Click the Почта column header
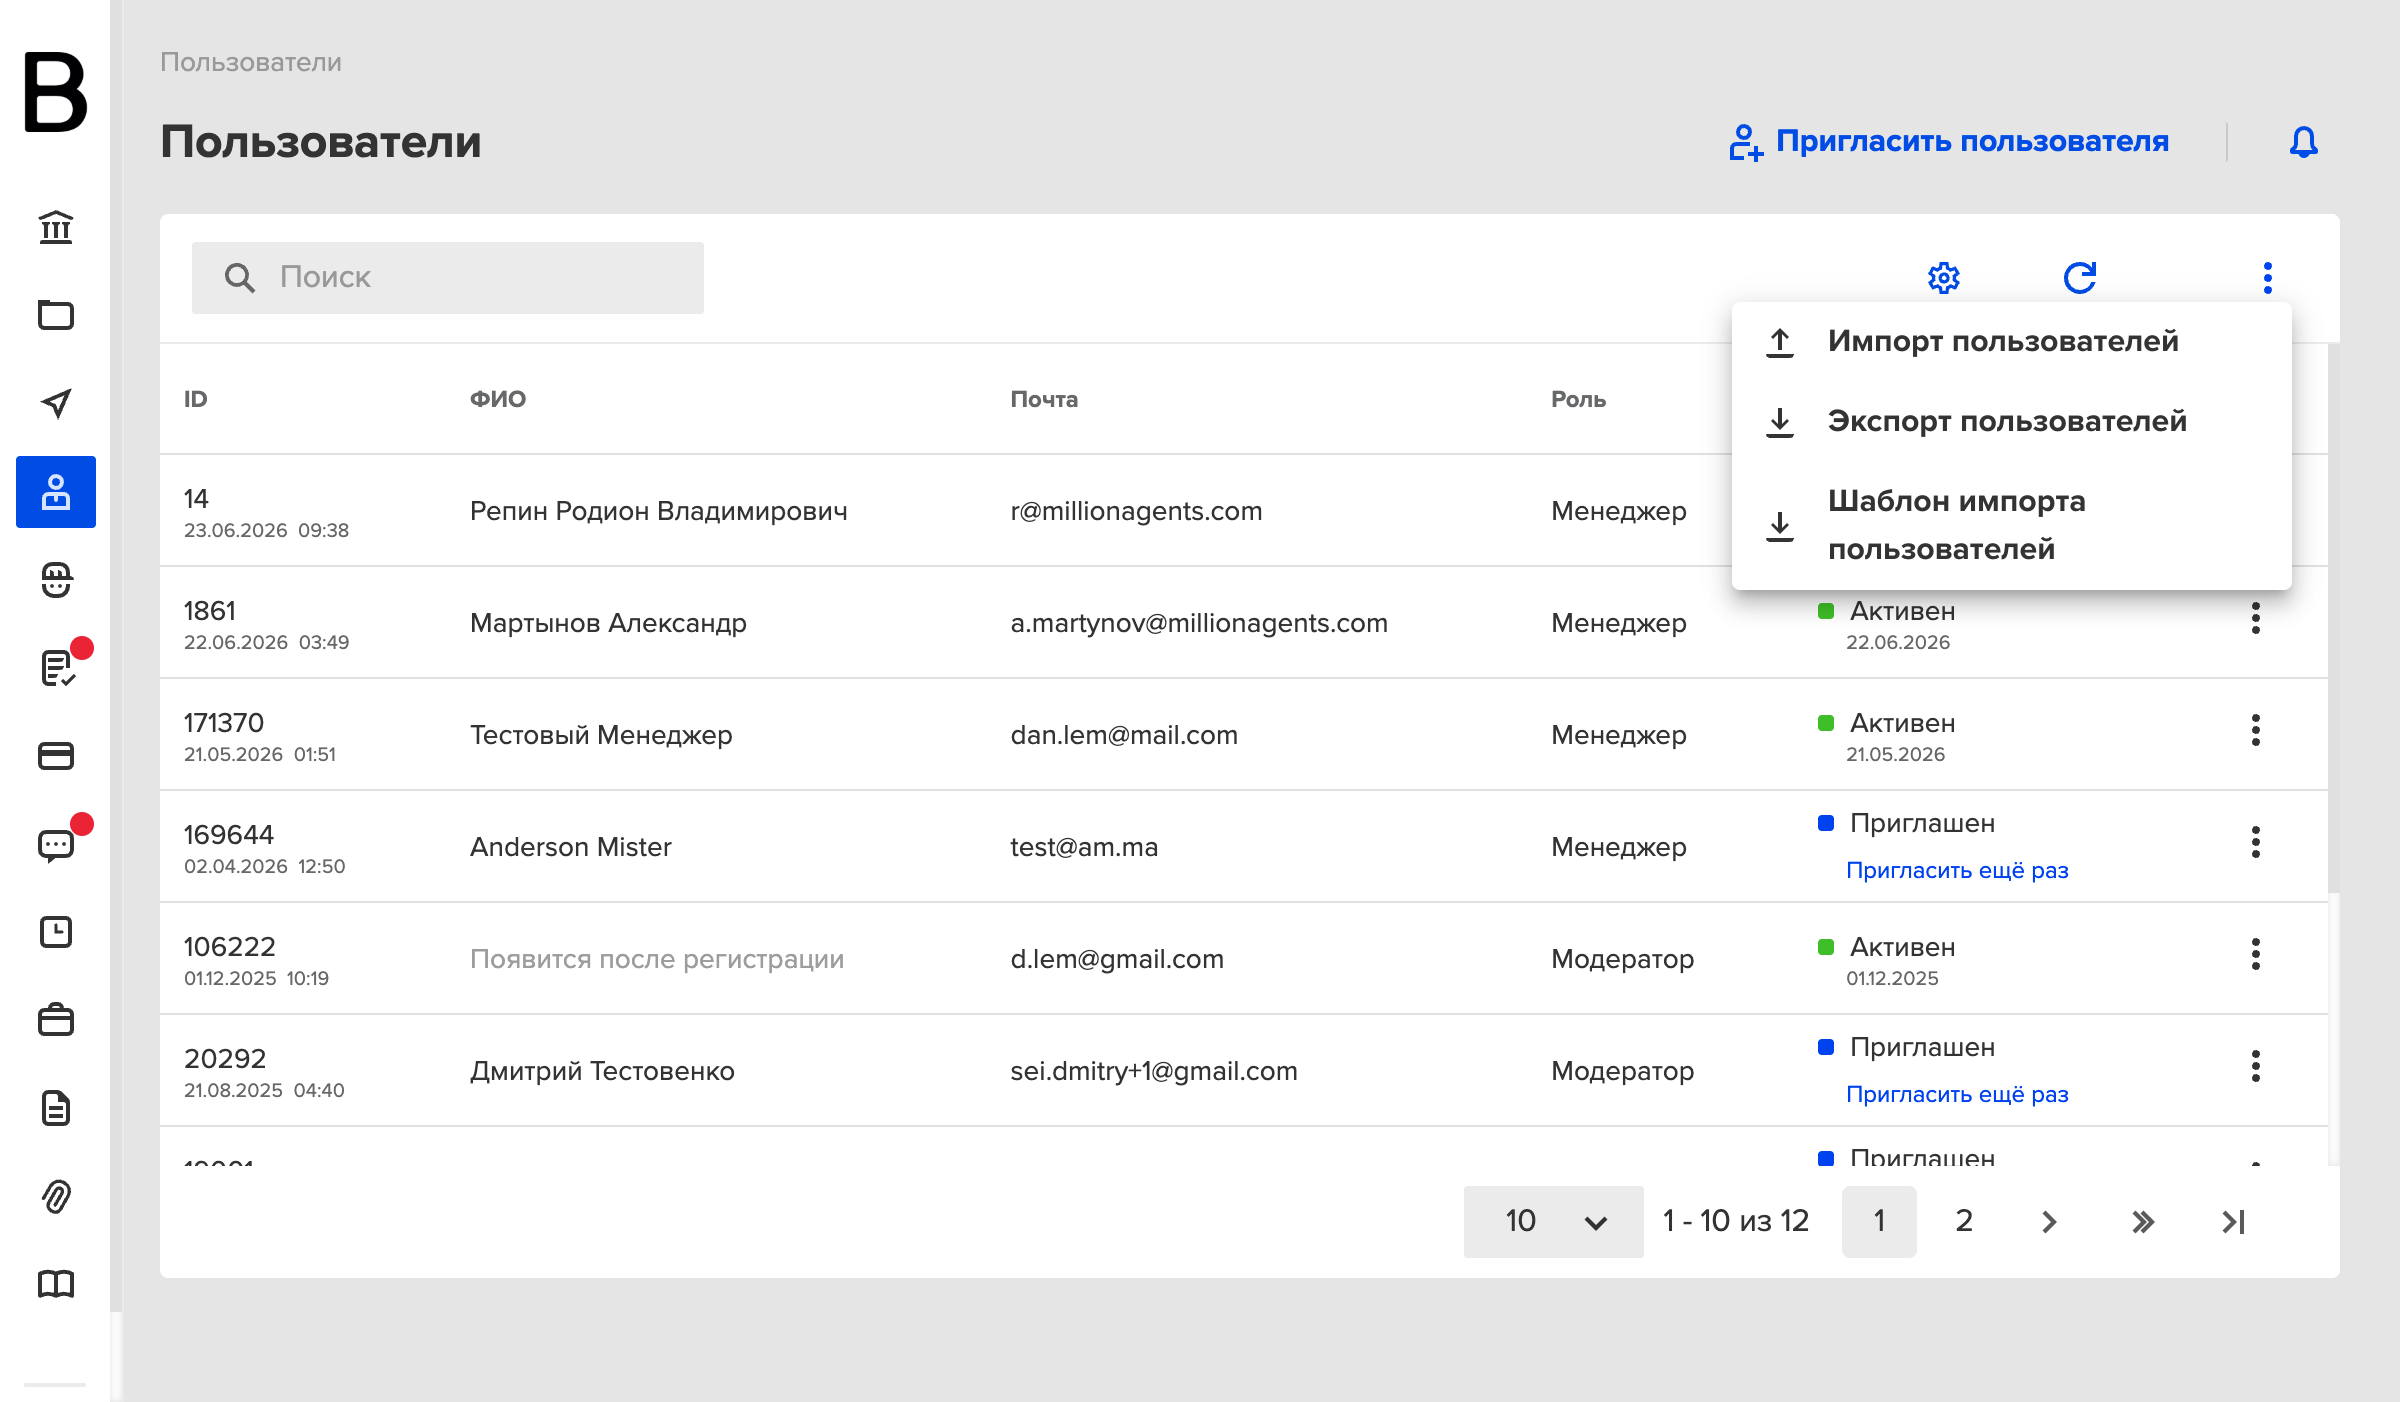Image resolution: width=2400 pixels, height=1402 pixels. (x=1044, y=399)
